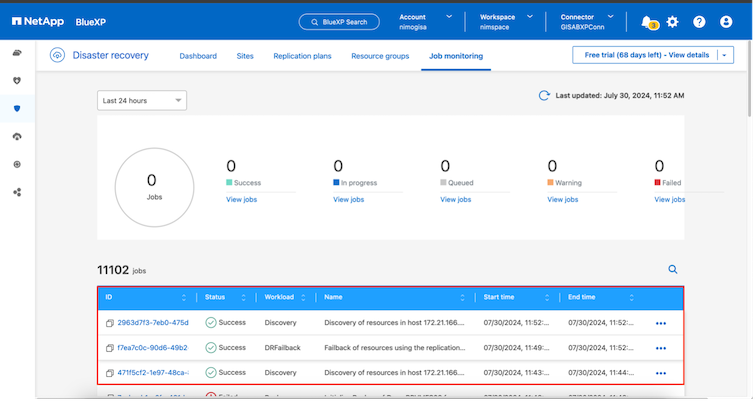Image resolution: width=755 pixels, height=401 pixels.
Task: Click Free trial View details button
Action: point(646,55)
